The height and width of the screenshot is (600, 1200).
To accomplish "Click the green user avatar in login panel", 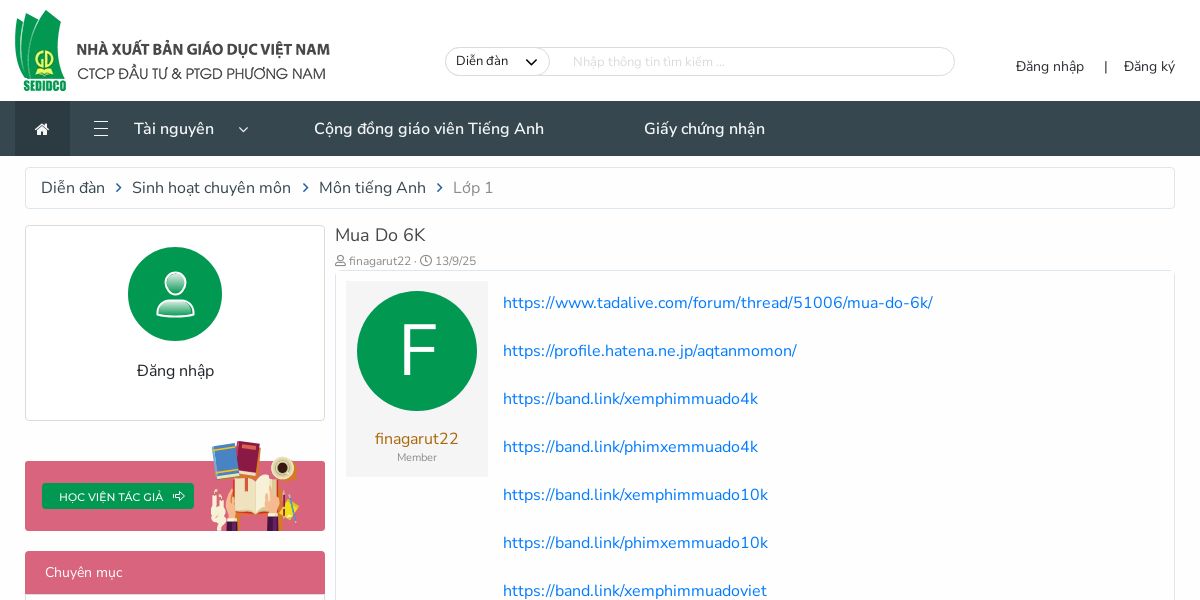I will pos(175,294).
